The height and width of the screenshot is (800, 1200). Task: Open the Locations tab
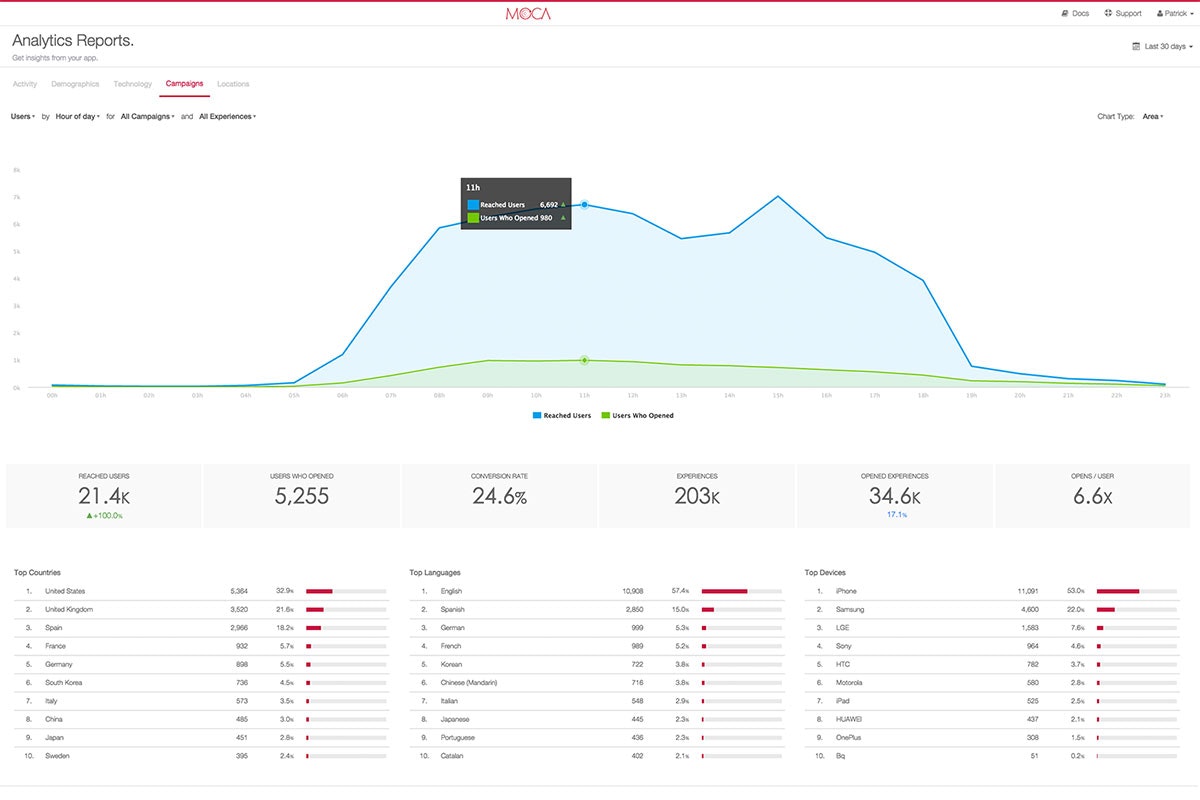click(x=233, y=84)
